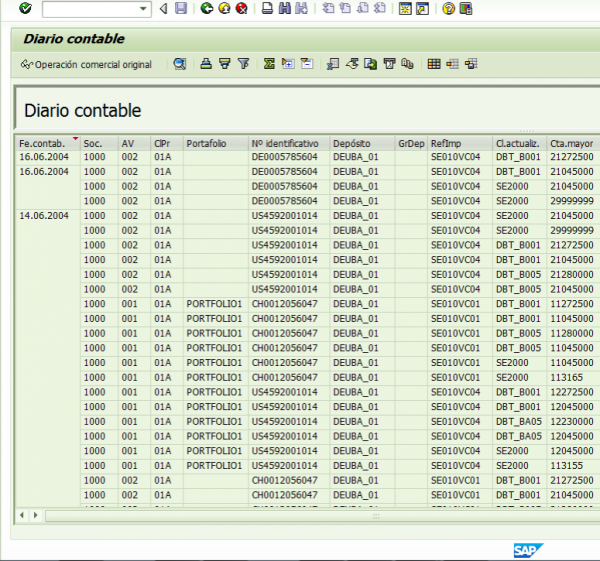600x561 pixels.
Task: Click the local file export icon
Action: (370, 64)
